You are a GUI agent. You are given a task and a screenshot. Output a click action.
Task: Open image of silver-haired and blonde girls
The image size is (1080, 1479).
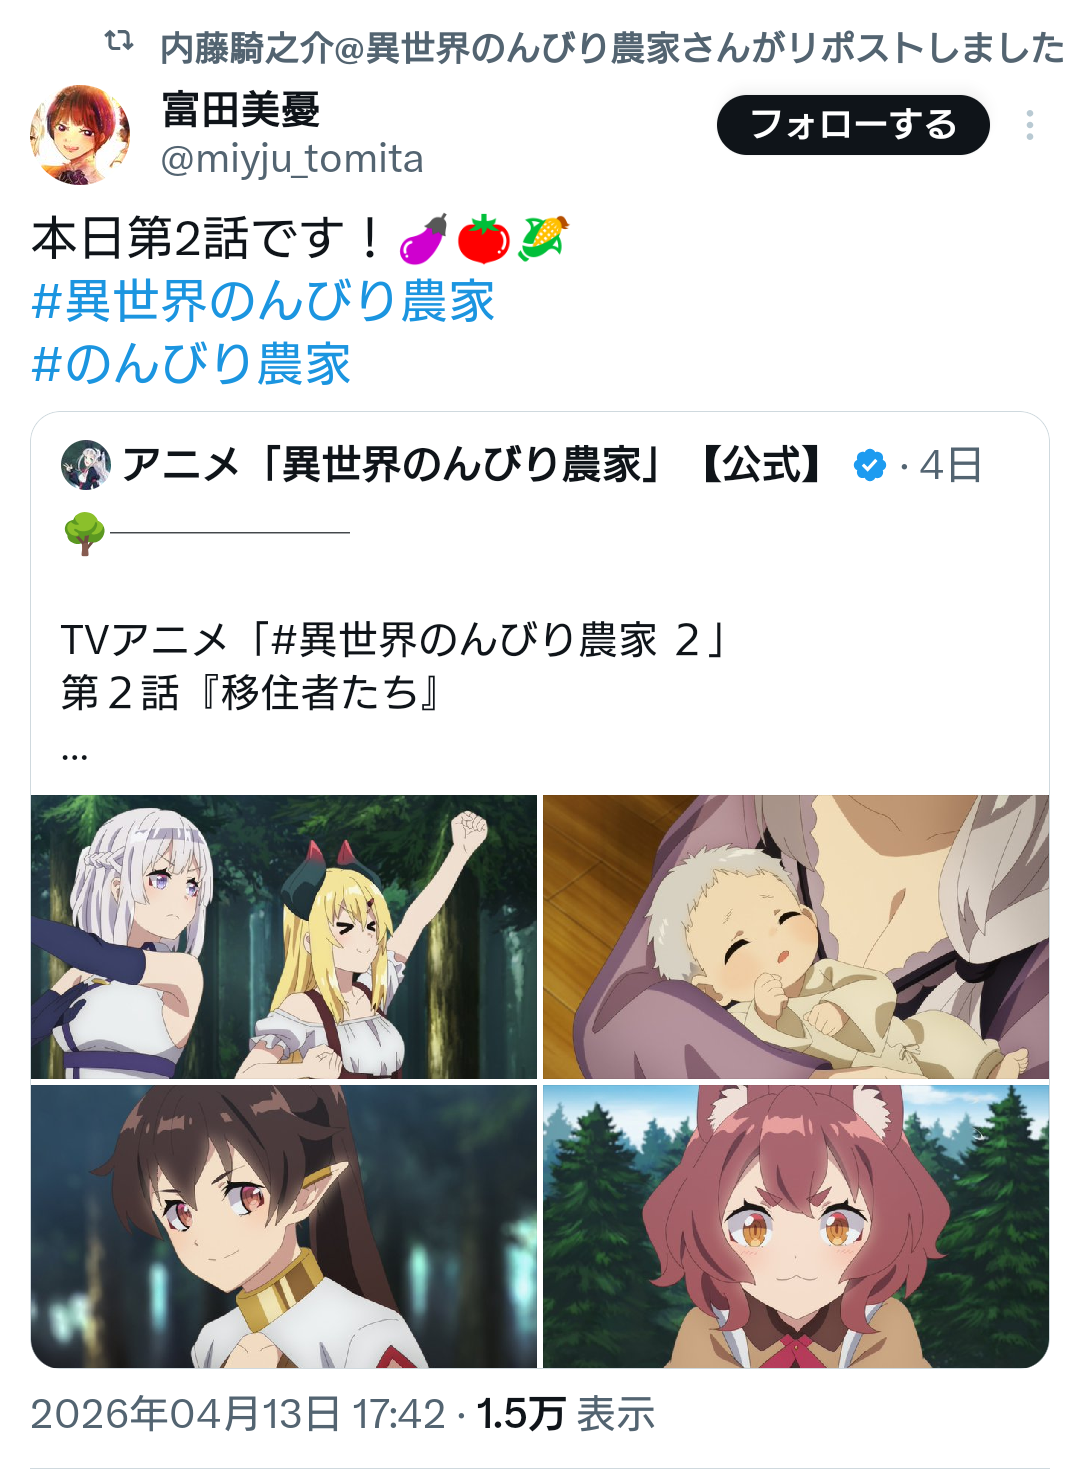[x=284, y=937]
